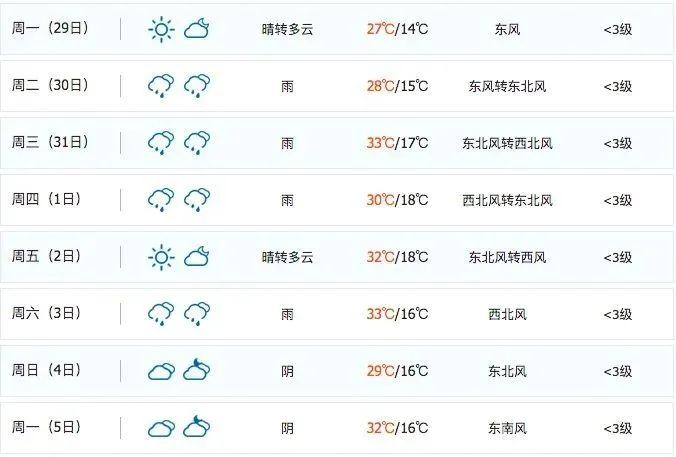Click the sunny icon for Monday 29日
The height and width of the screenshot is (457, 676).
(161, 29)
